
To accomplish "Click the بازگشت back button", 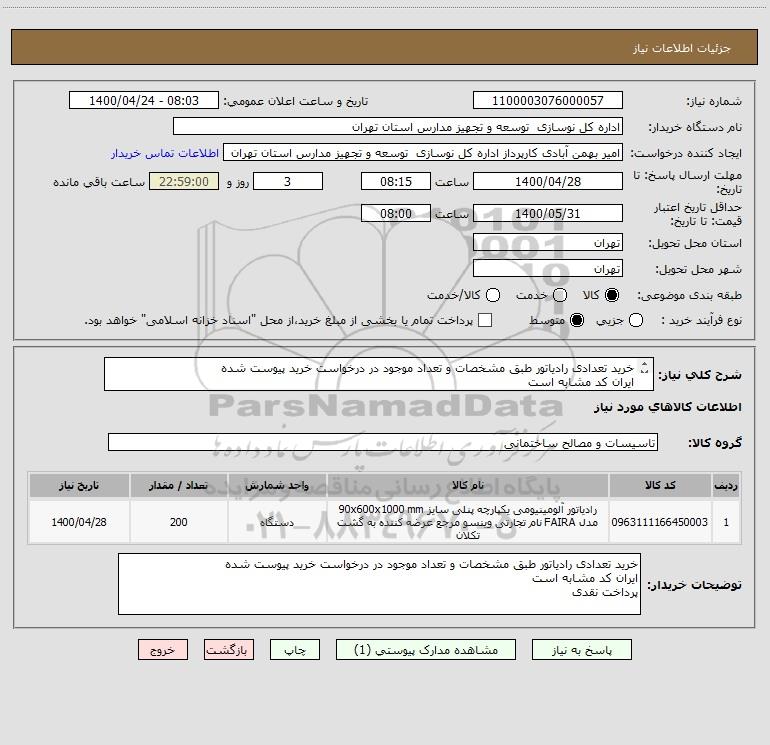I will click(x=229, y=650).
